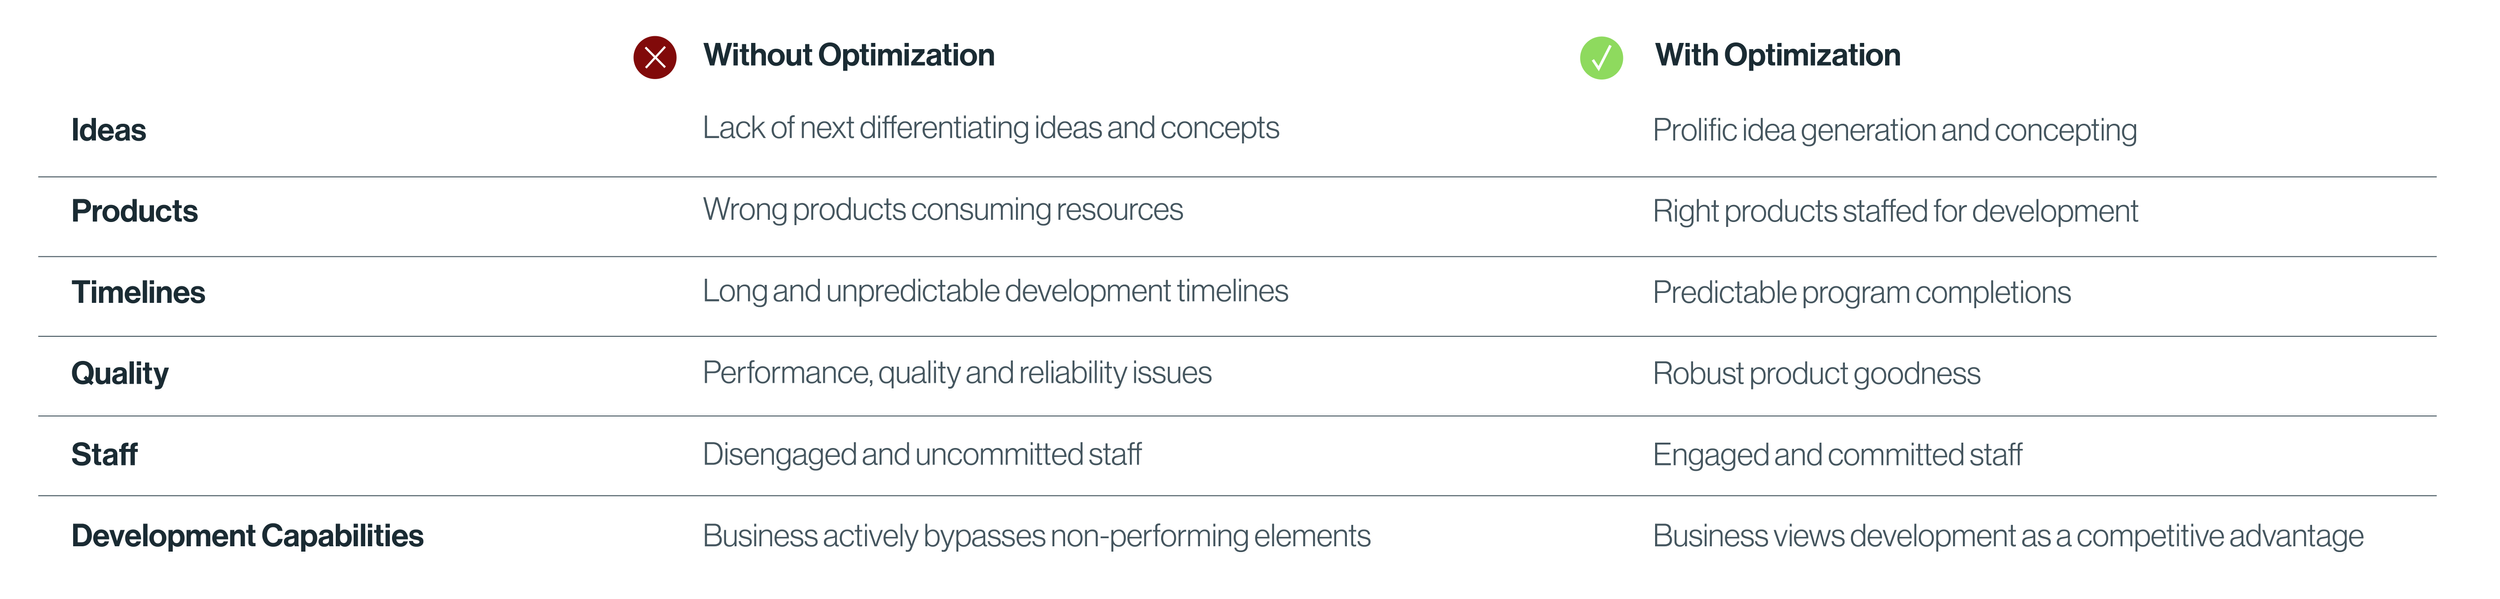This screenshot has height=599, width=2500.
Task: Click 'Right products staffed for development' text
Action: [1895, 212]
